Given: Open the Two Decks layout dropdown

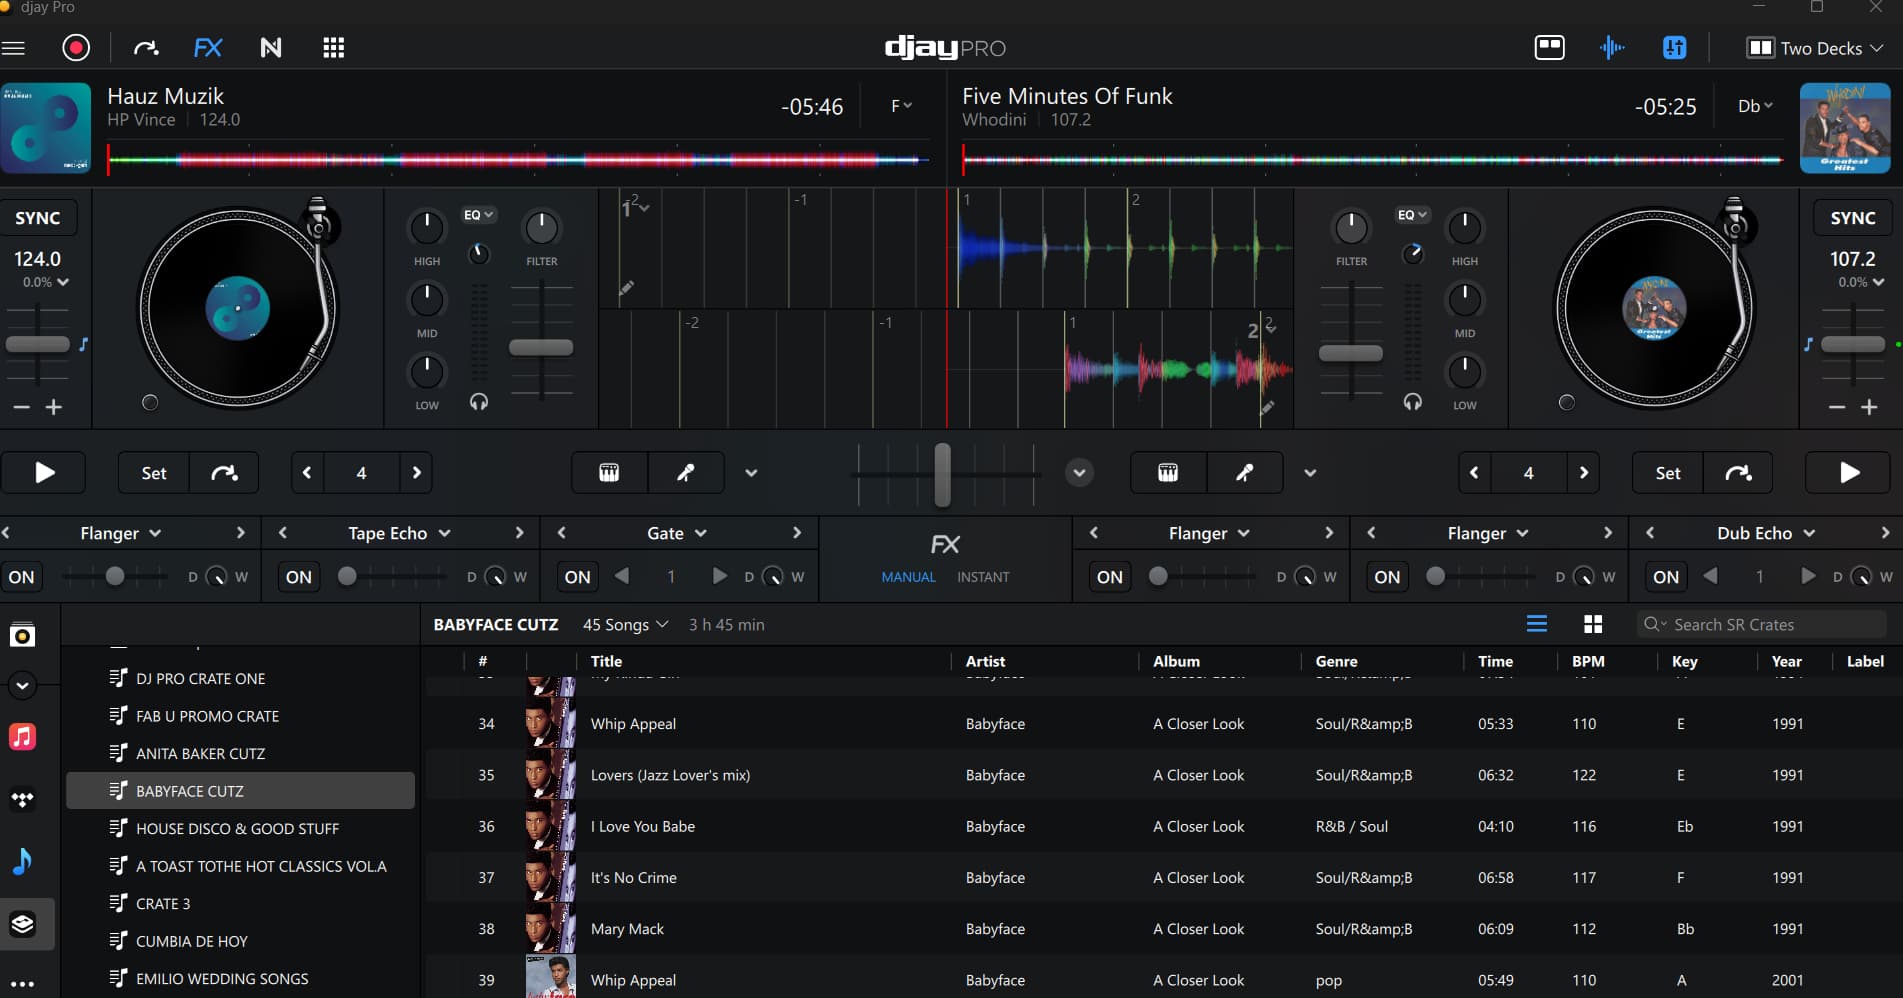Looking at the screenshot, I should tap(1814, 48).
